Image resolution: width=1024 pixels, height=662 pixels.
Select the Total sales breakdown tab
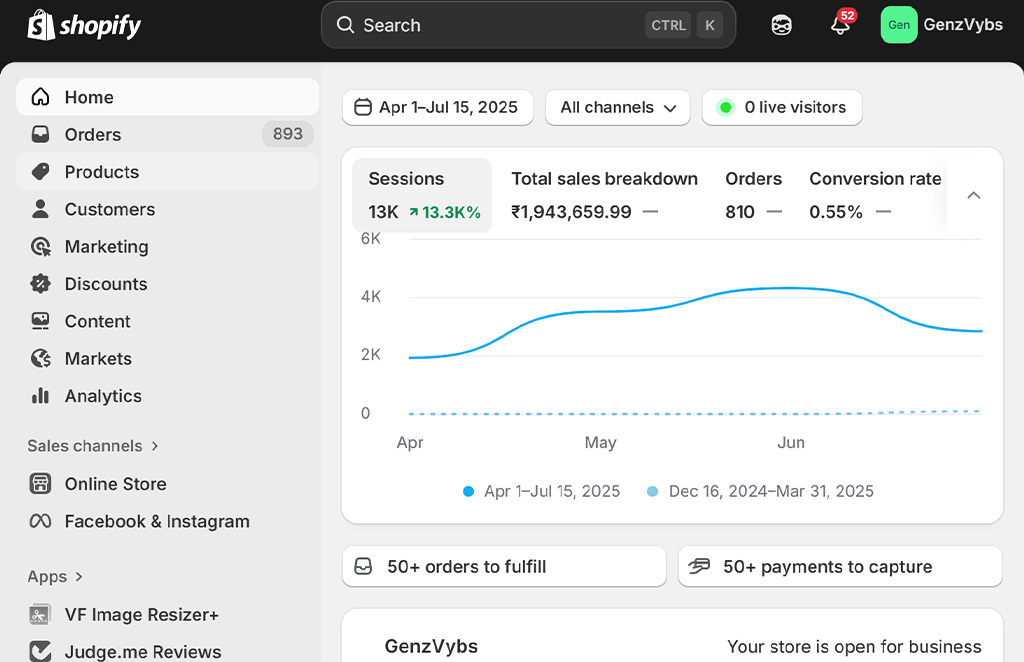[604, 195]
